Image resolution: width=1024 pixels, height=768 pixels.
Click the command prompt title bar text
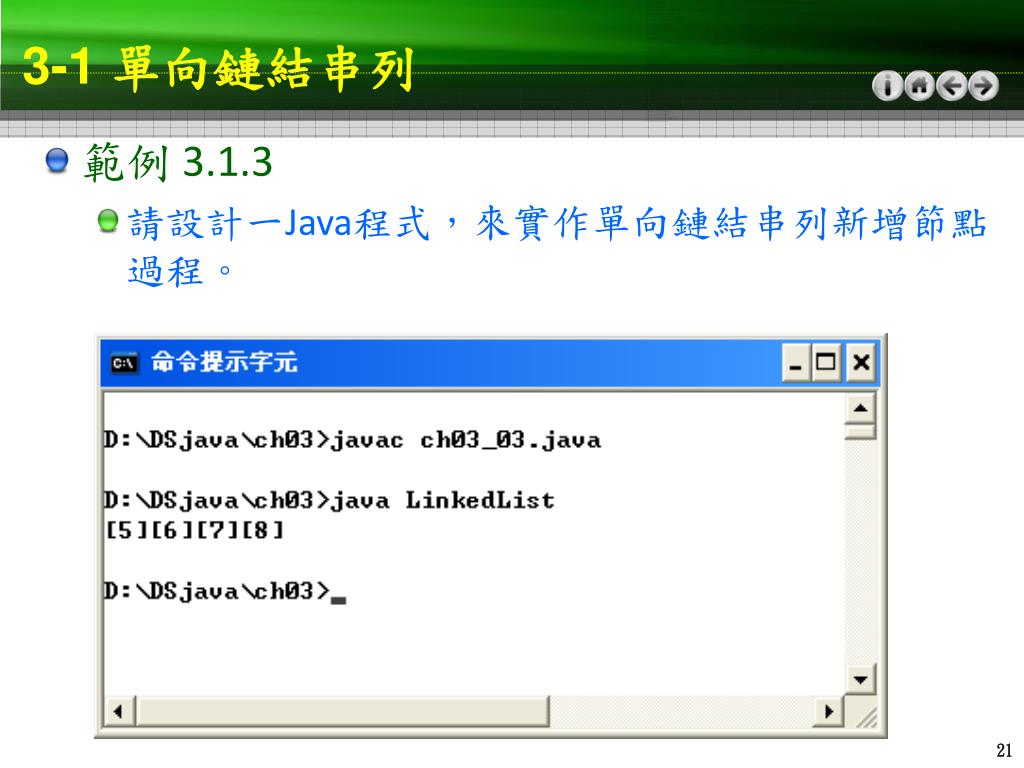pyautogui.click(x=225, y=362)
